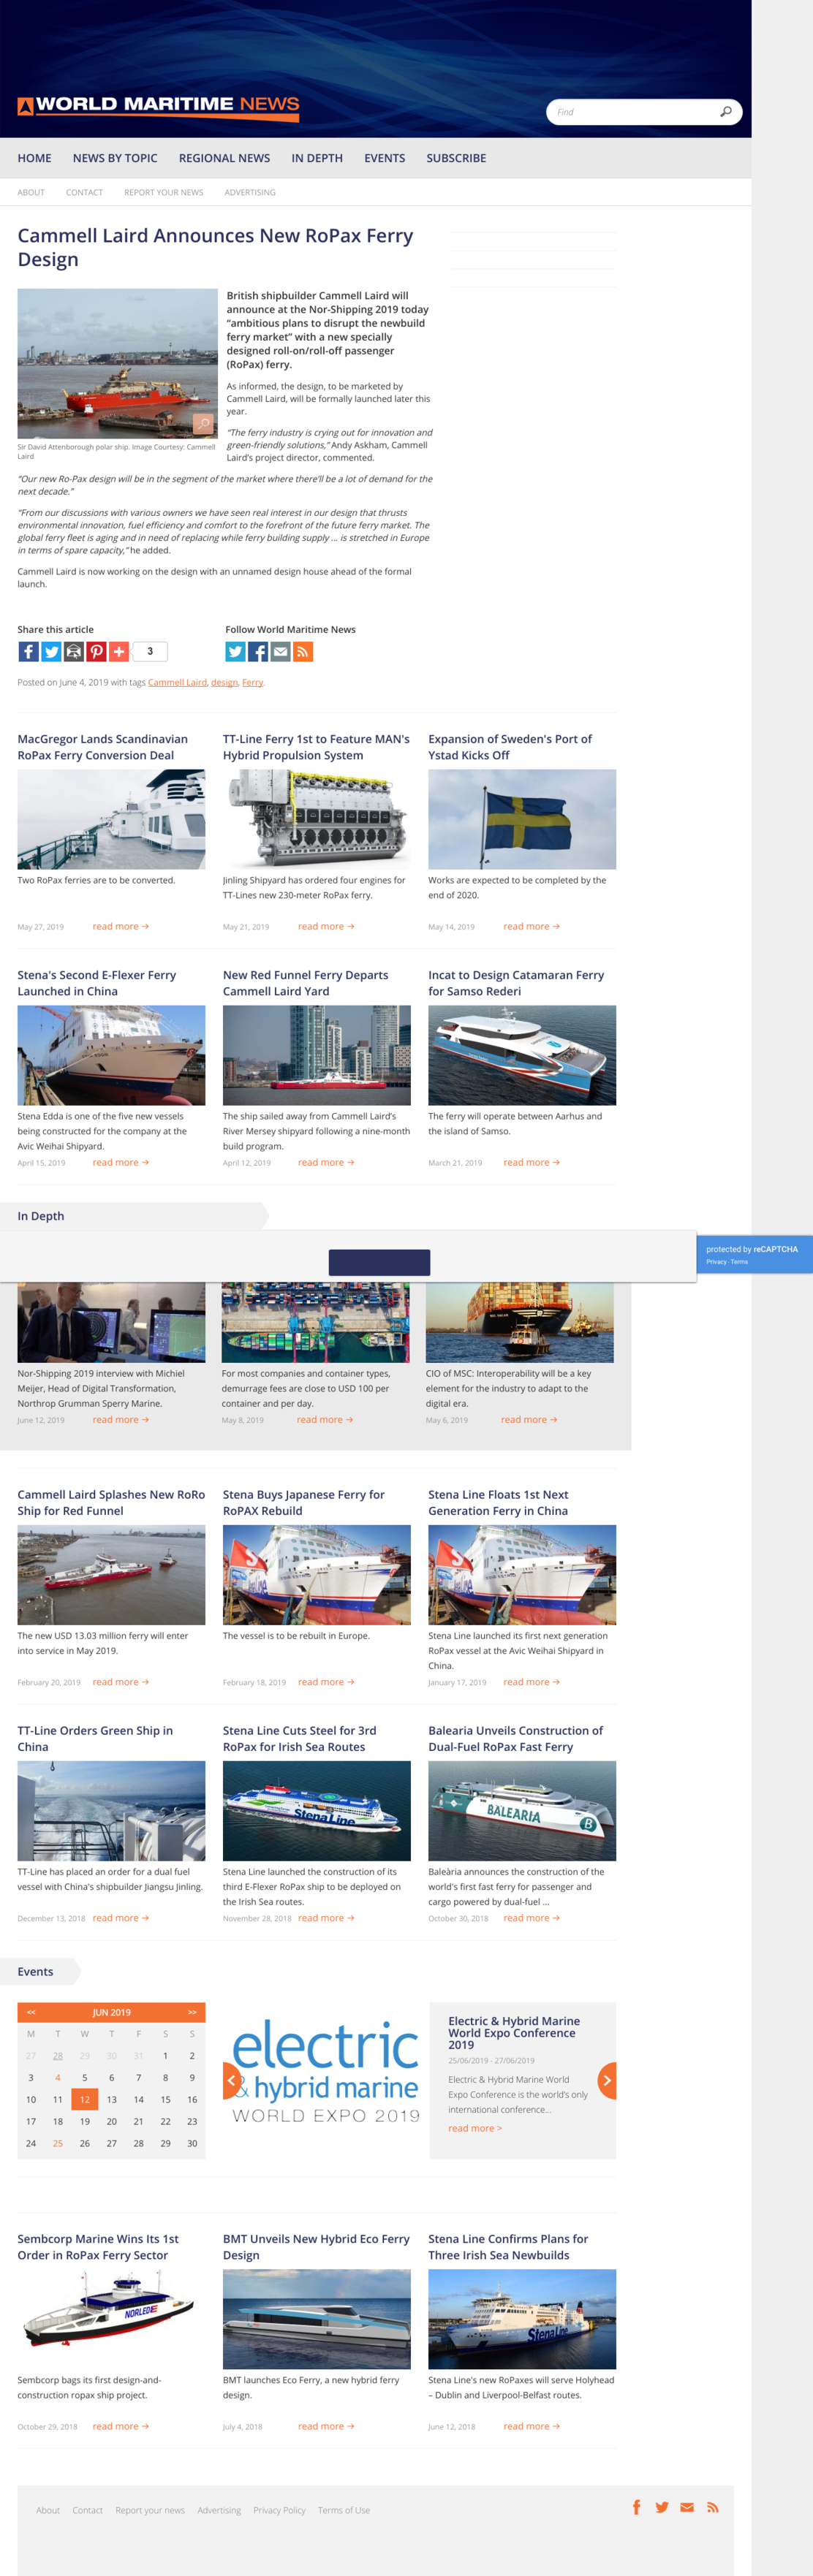The height and width of the screenshot is (2576, 813).
Task: Share article on Facebook
Action: [x=29, y=652]
